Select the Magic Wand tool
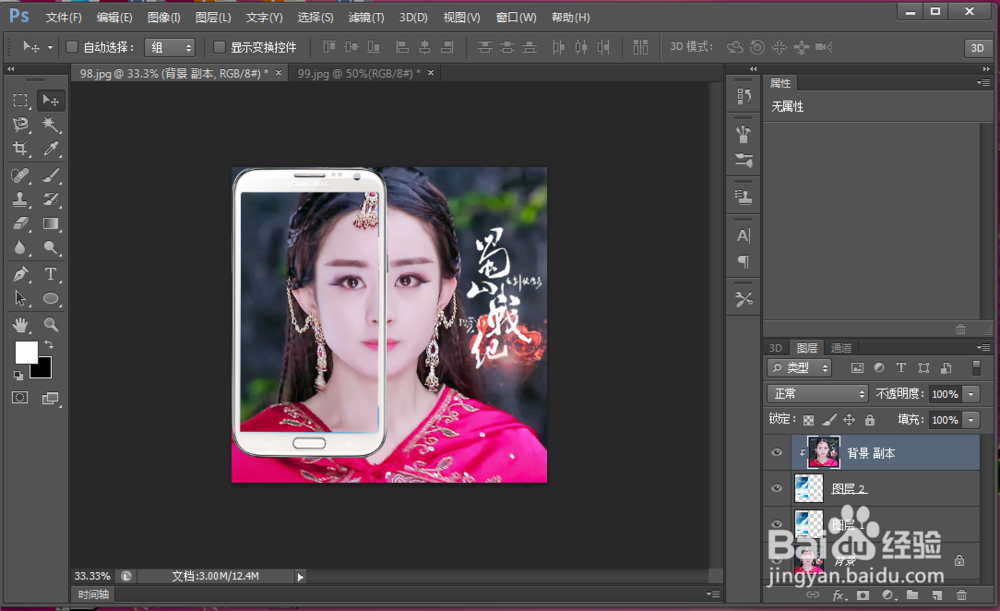The width and height of the screenshot is (1000, 611). (x=50, y=124)
